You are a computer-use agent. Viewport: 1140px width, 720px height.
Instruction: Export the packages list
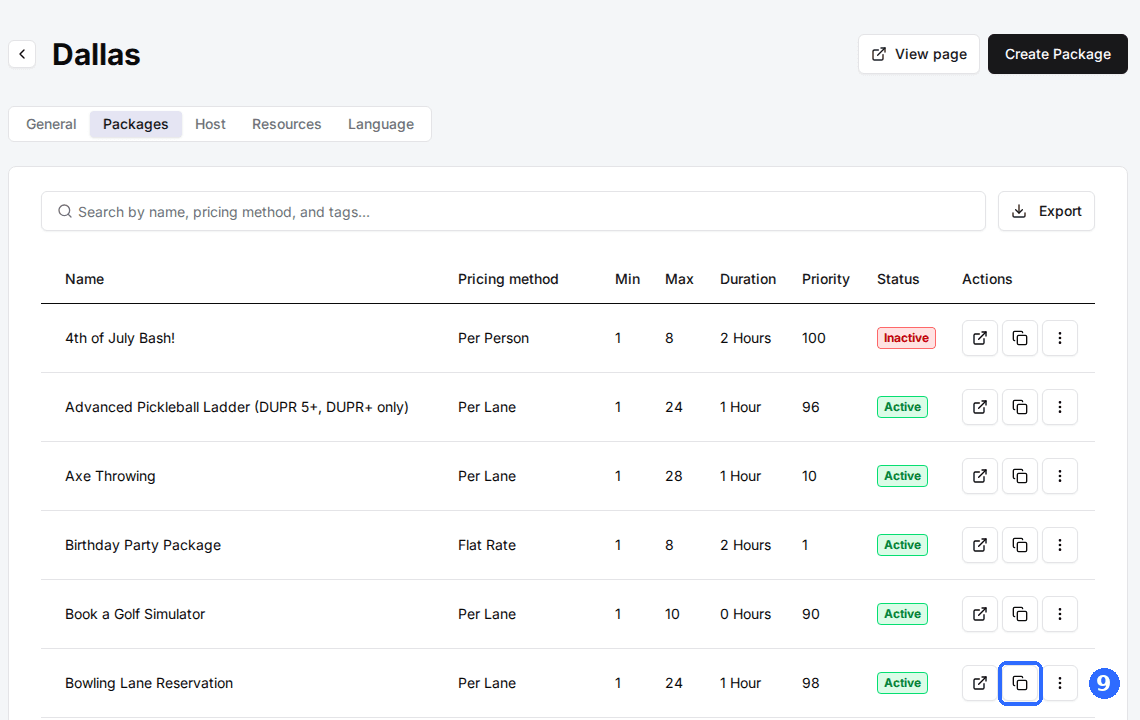tap(1045, 211)
